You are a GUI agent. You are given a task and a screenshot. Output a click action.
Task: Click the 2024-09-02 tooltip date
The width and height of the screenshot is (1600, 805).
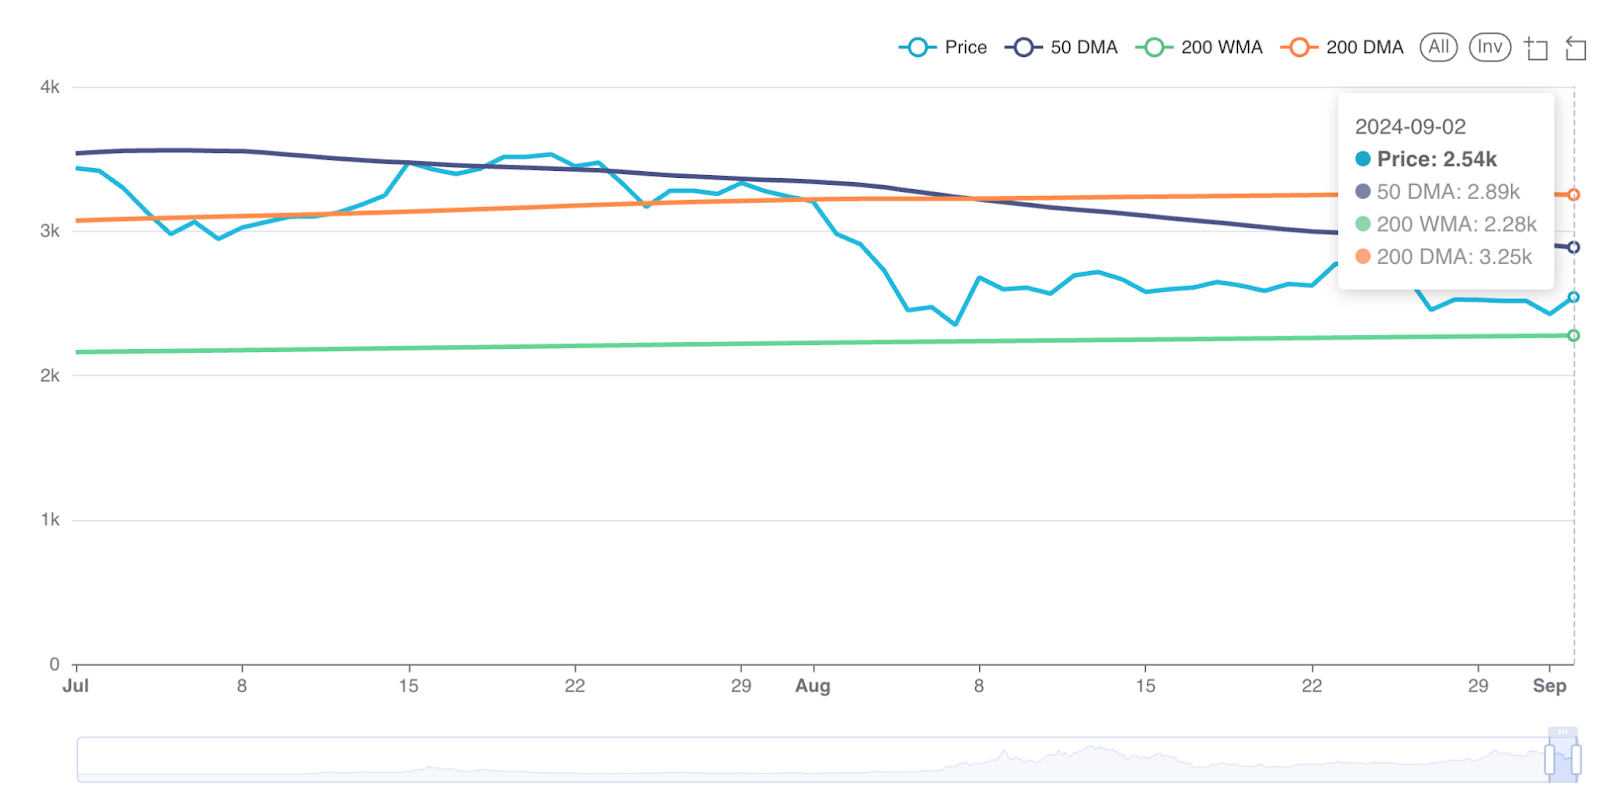(x=1410, y=127)
